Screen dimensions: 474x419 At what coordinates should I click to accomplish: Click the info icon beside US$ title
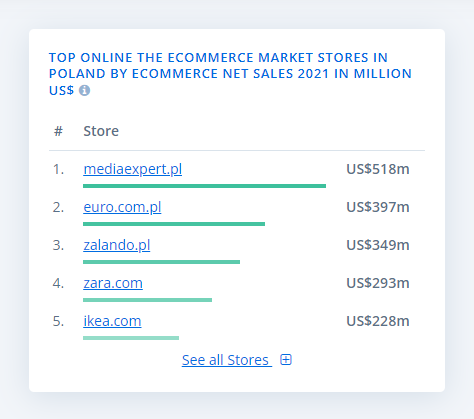(84, 90)
